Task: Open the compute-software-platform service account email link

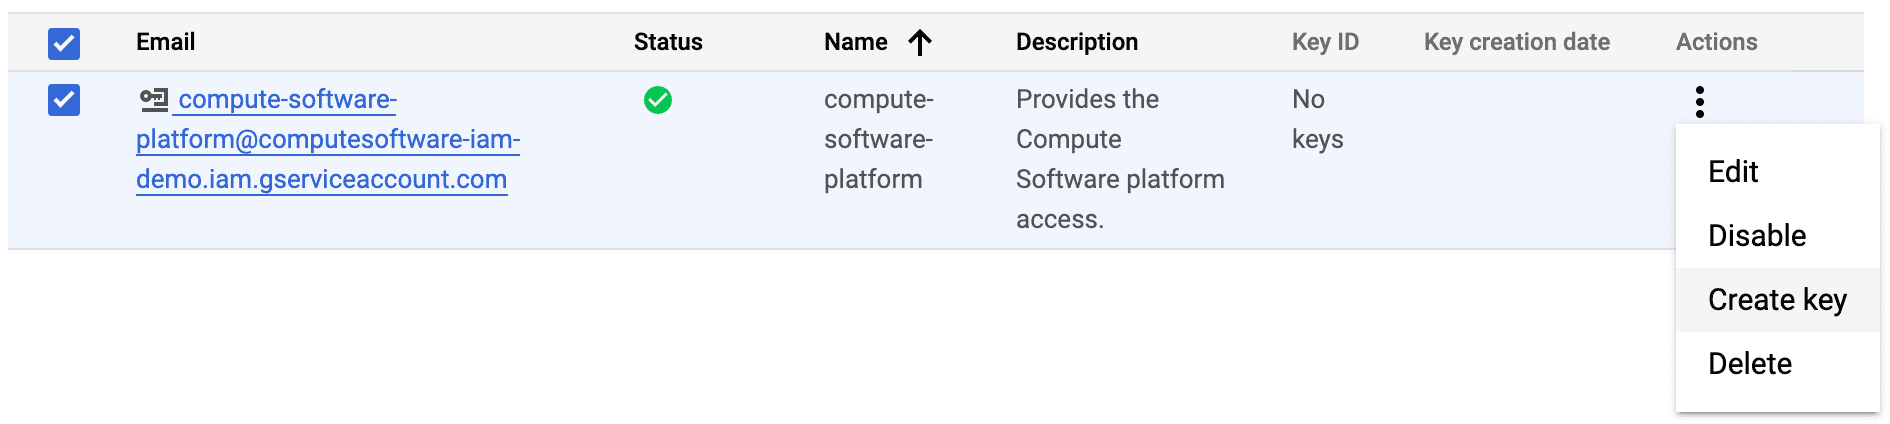Action: (327, 140)
